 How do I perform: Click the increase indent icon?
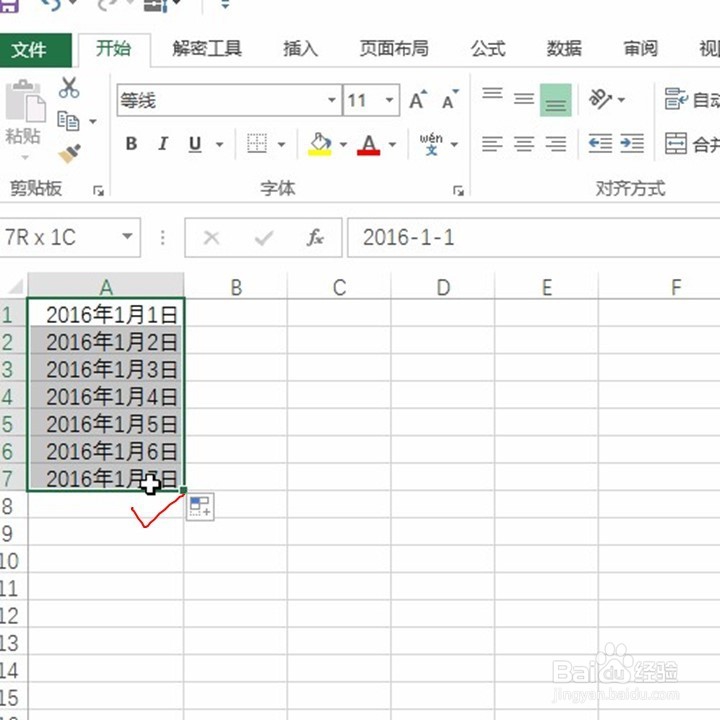(632, 144)
